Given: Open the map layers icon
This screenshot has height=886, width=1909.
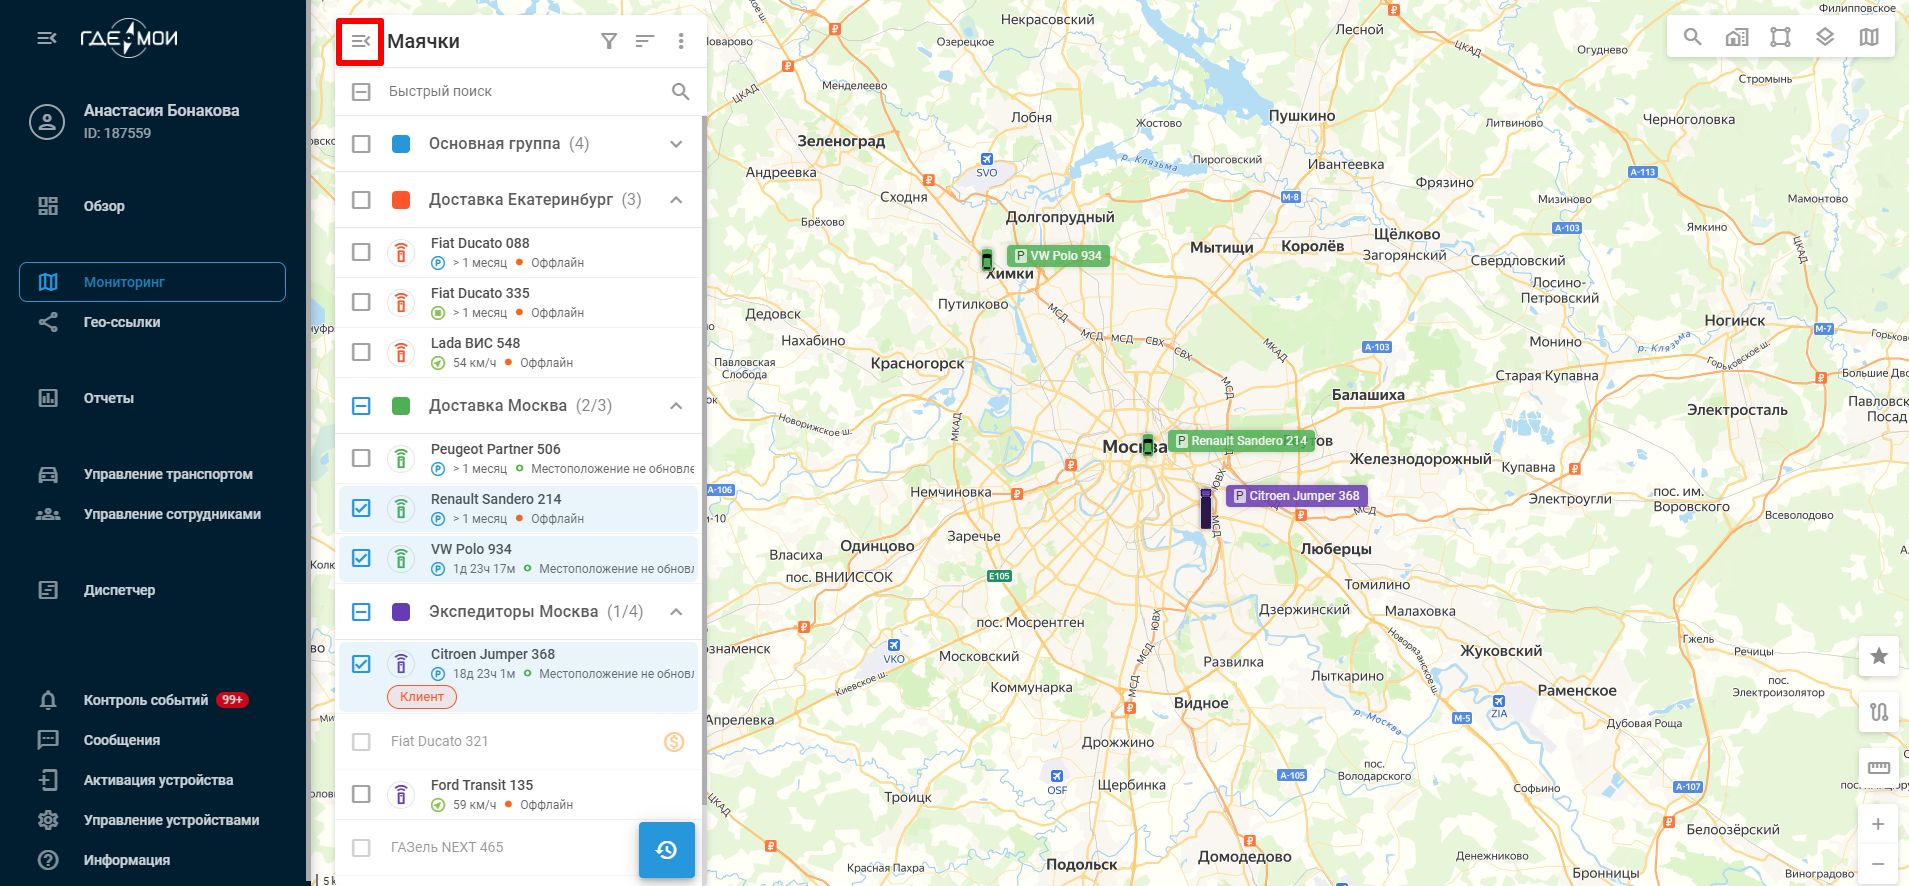Looking at the screenshot, I should point(1825,37).
